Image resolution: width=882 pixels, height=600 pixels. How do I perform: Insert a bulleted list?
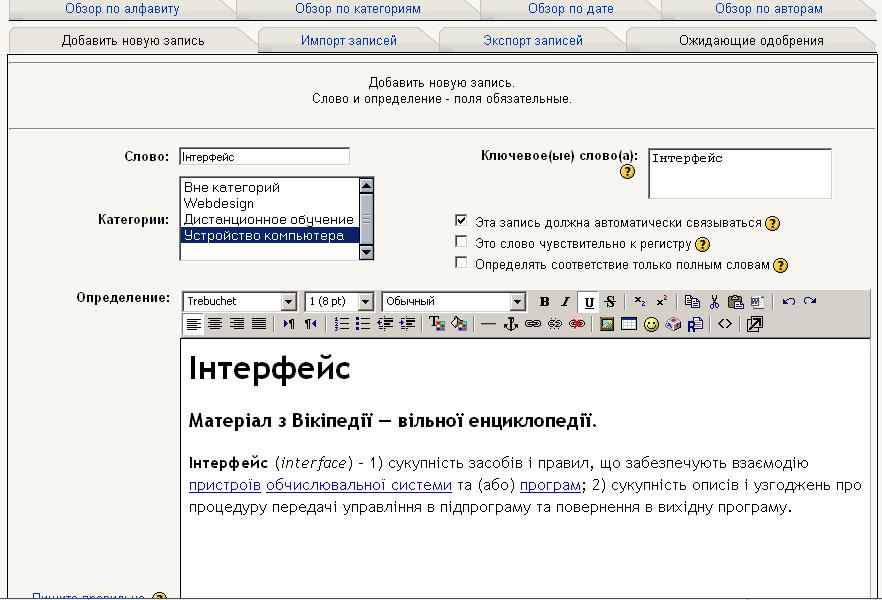(363, 324)
